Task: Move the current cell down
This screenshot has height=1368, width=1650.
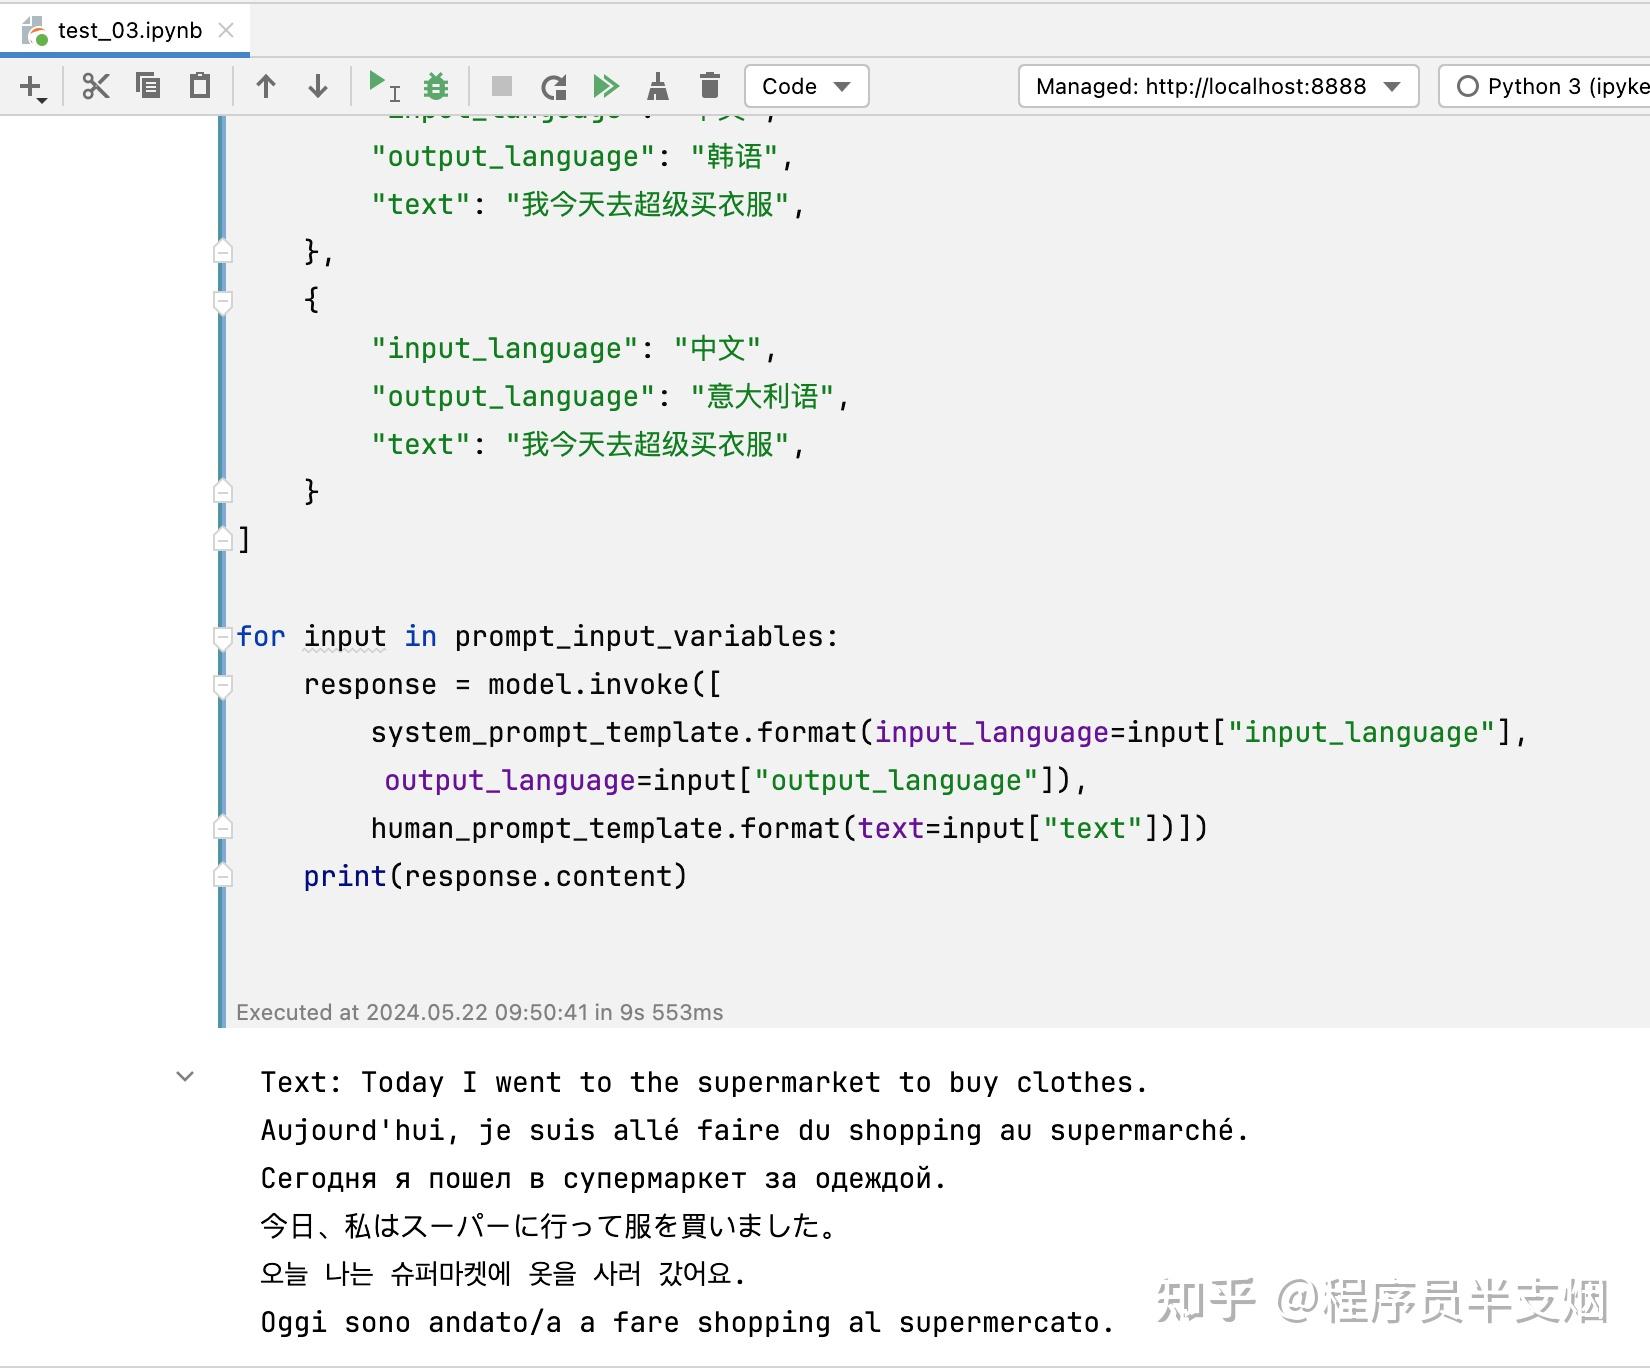Action: 317,86
